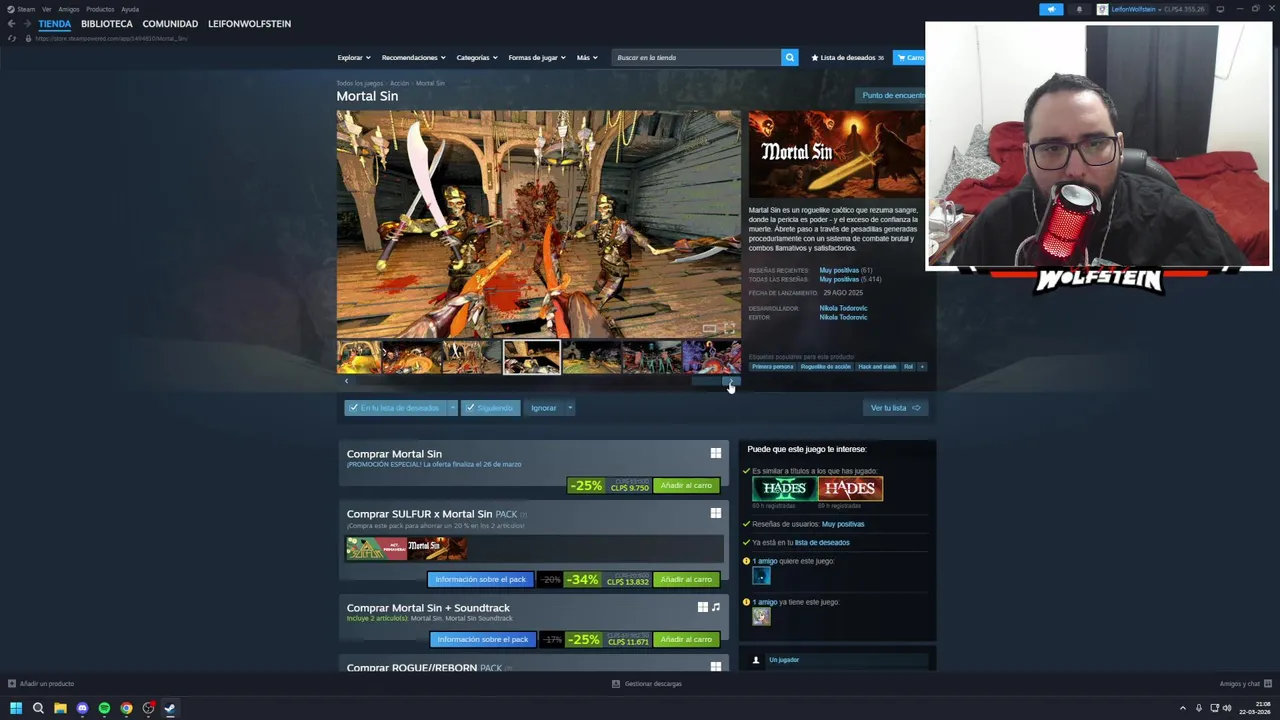Switch to the BIBLIOTECA tab
The height and width of the screenshot is (720, 1280).
click(107, 24)
